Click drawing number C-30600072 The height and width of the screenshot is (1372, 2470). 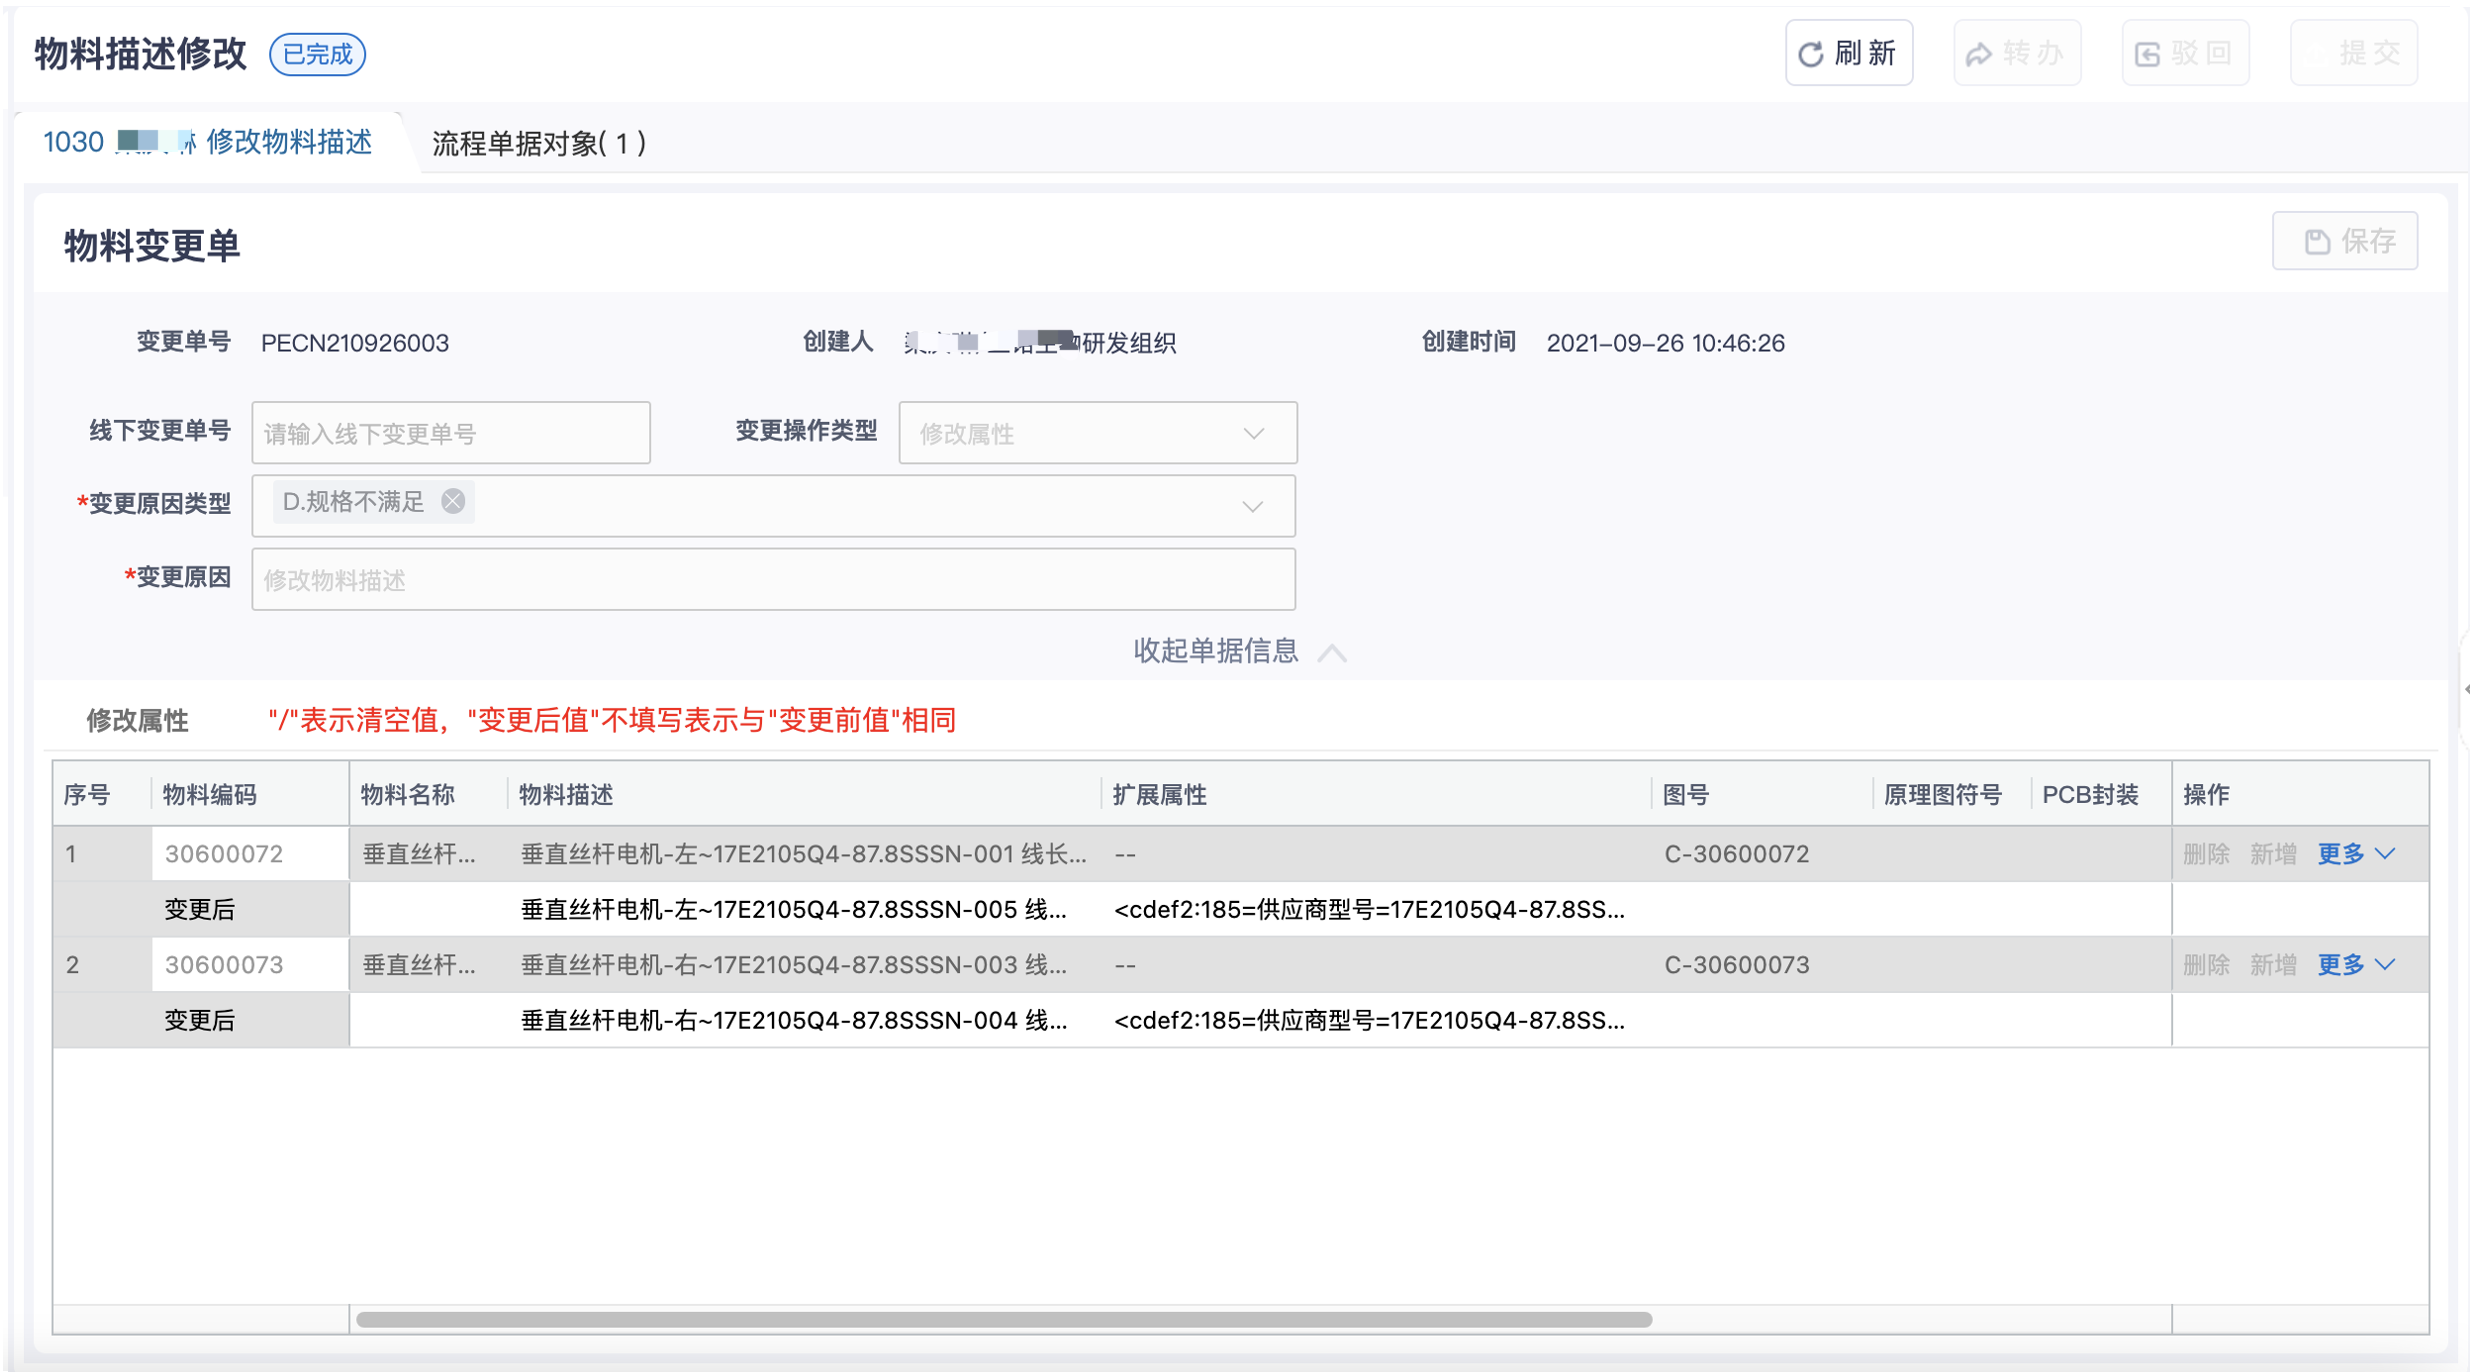[1736, 854]
